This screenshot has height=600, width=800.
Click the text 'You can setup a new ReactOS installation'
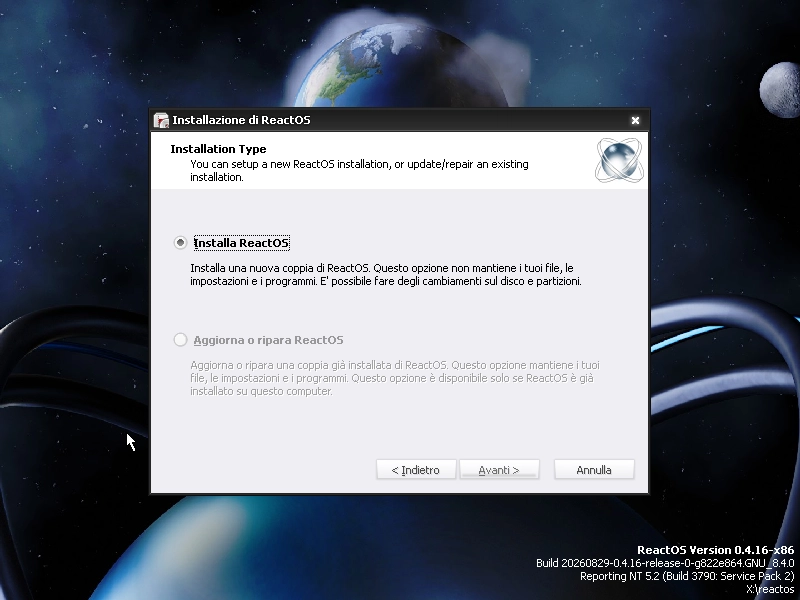point(359,170)
